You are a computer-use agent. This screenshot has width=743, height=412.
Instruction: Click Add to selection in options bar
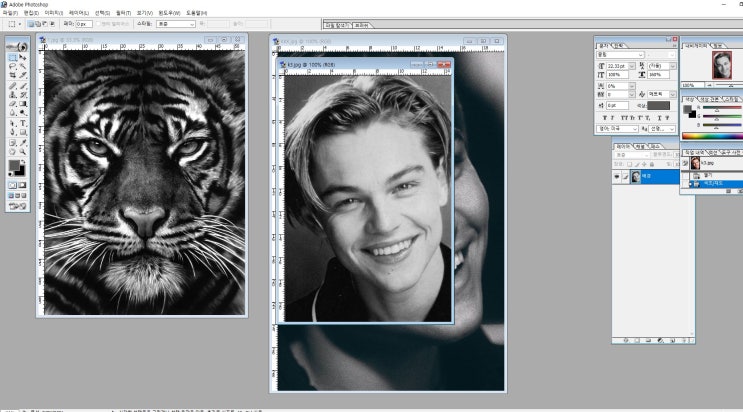coord(38,24)
